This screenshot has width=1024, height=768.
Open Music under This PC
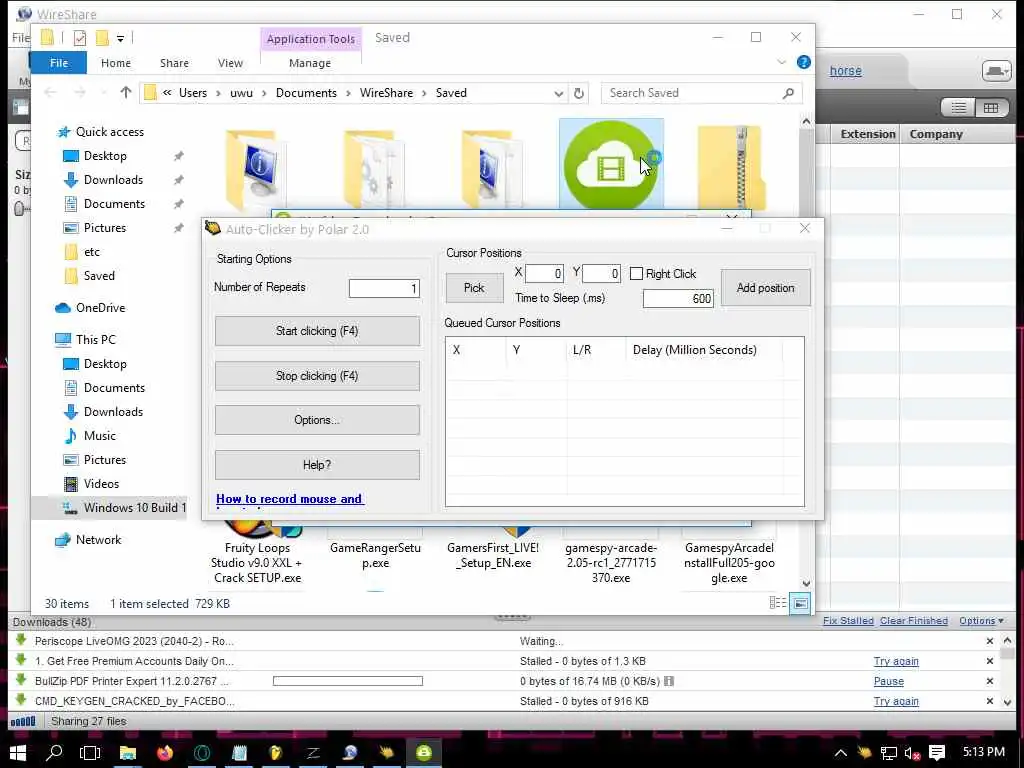coord(99,436)
